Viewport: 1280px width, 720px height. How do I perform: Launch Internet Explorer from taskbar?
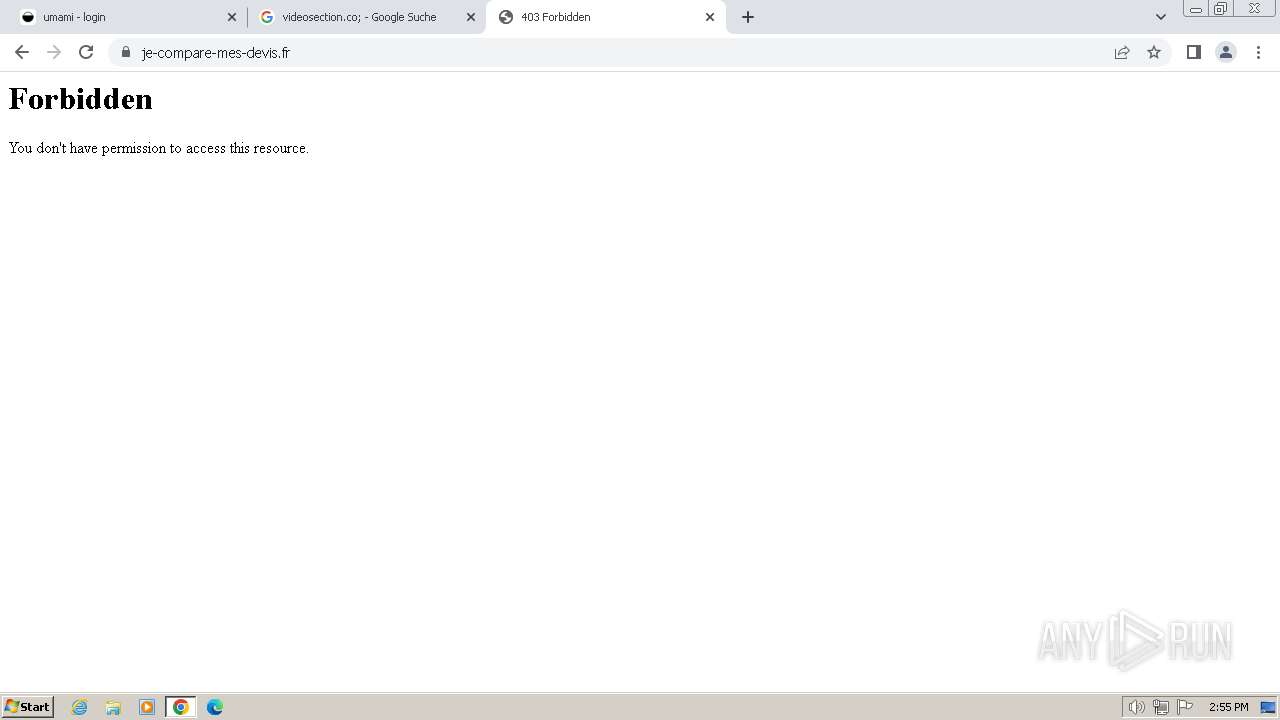80,707
